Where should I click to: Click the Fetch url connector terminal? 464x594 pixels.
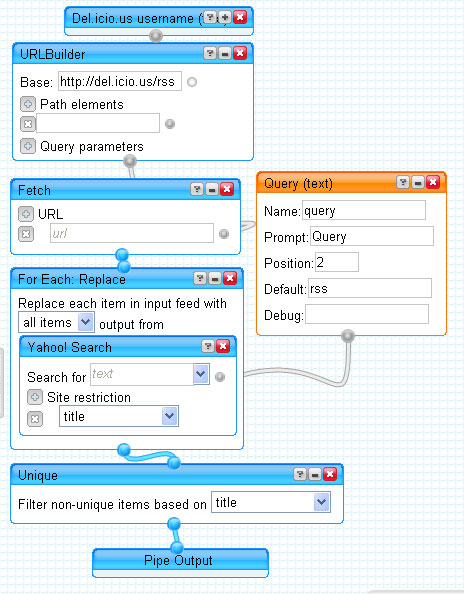[x=224, y=234]
